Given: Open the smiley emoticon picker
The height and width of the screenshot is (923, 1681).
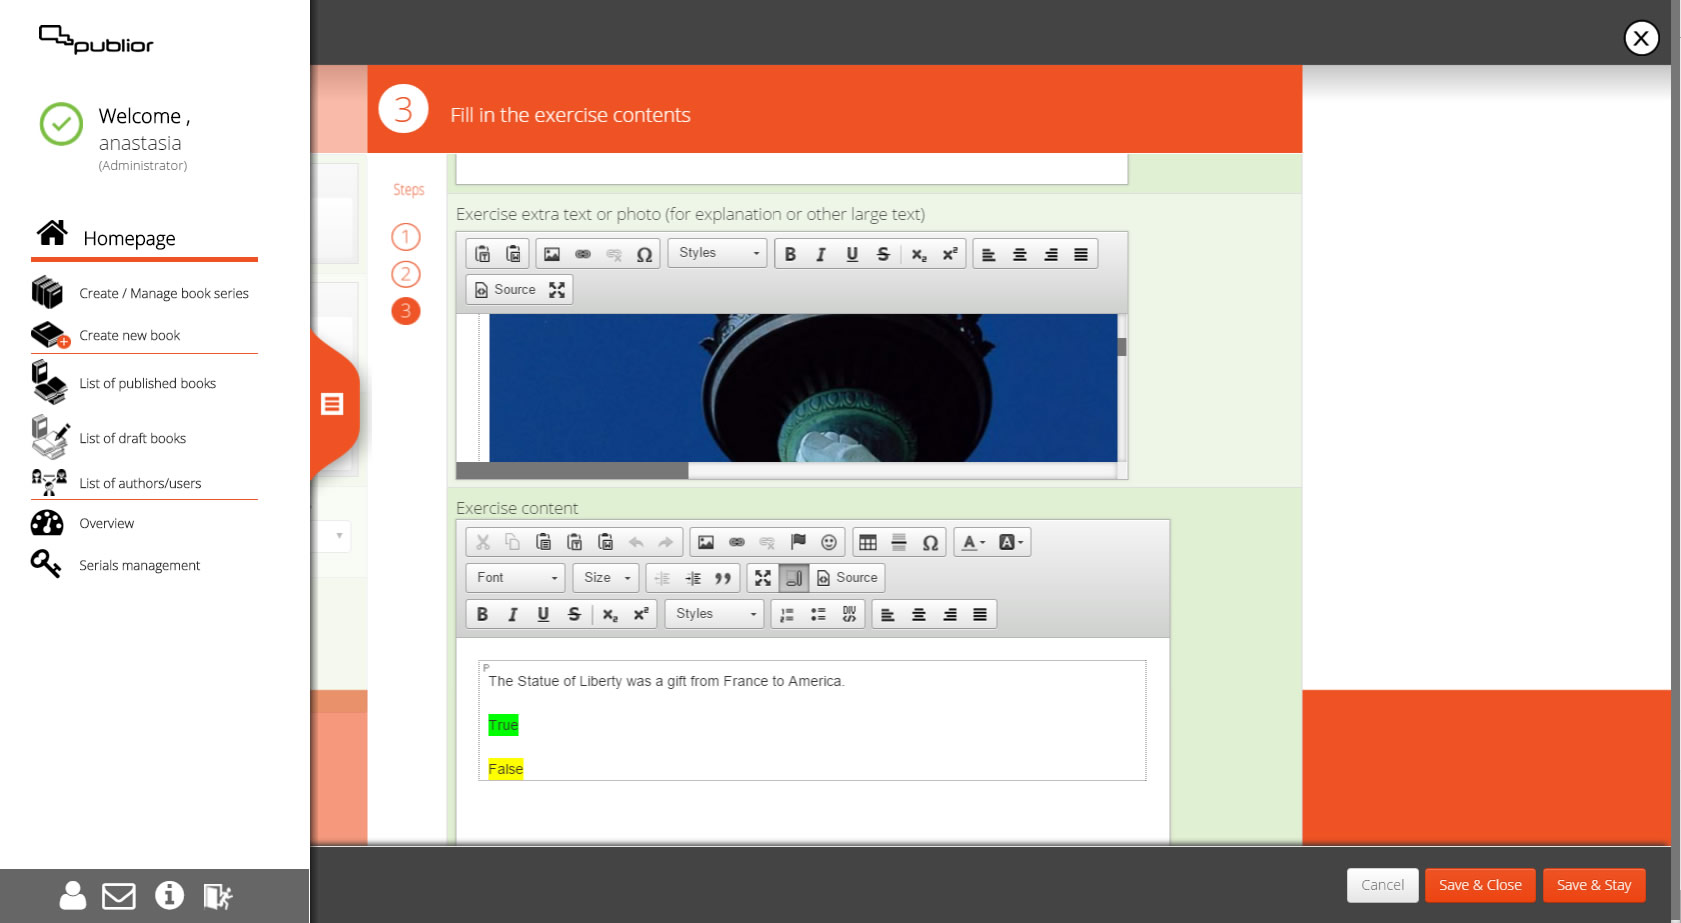Looking at the screenshot, I should 829,542.
